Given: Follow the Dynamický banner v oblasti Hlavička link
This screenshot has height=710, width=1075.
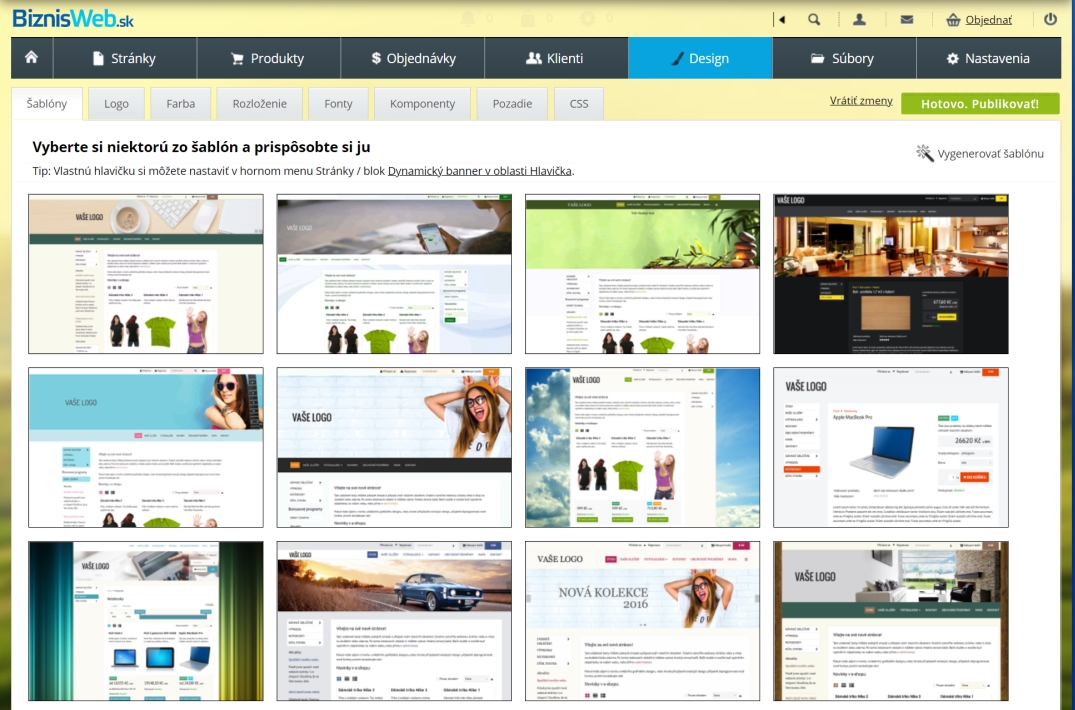Looking at the screenshot, I should 480,171.
